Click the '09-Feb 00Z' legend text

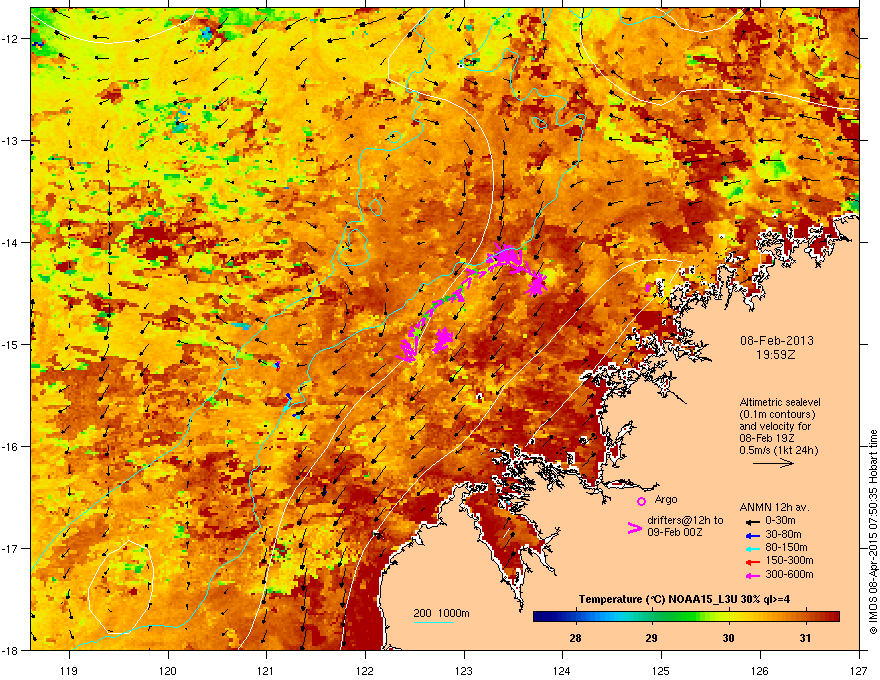click(674, 532)
